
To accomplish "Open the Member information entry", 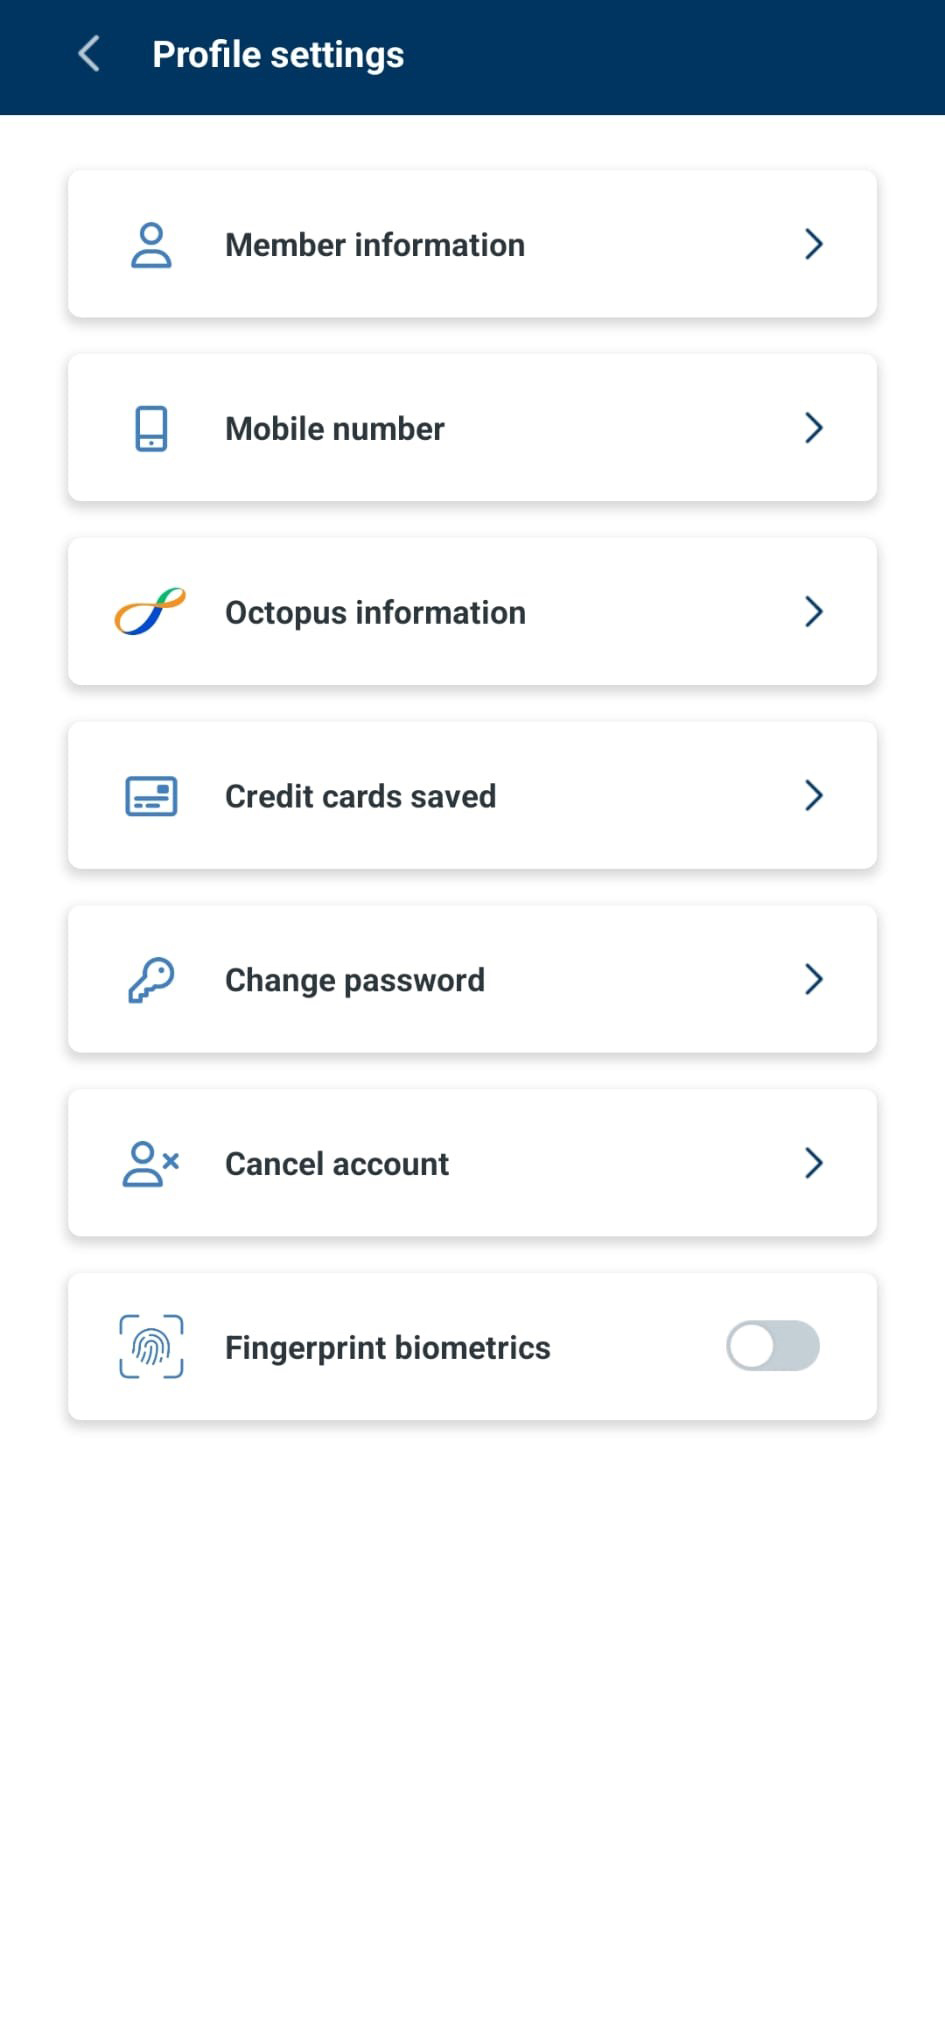I will (x=472, y=244).
